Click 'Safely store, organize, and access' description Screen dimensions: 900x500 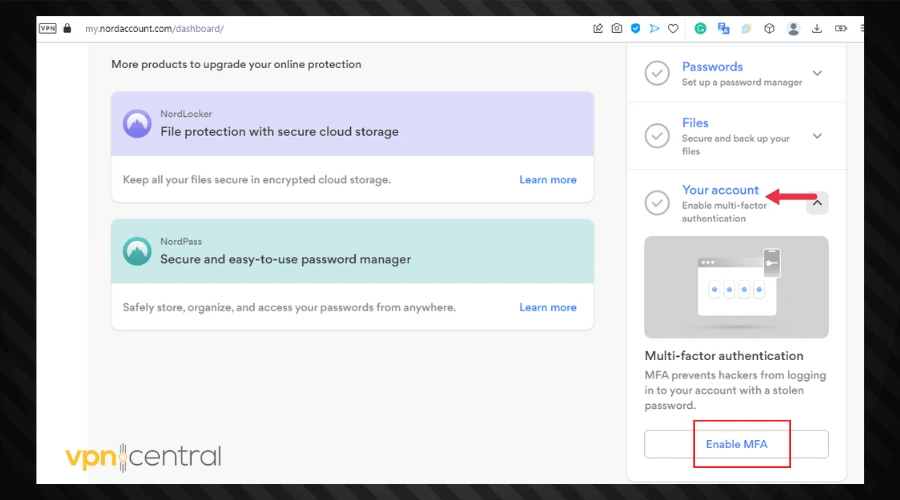point(289,307)
